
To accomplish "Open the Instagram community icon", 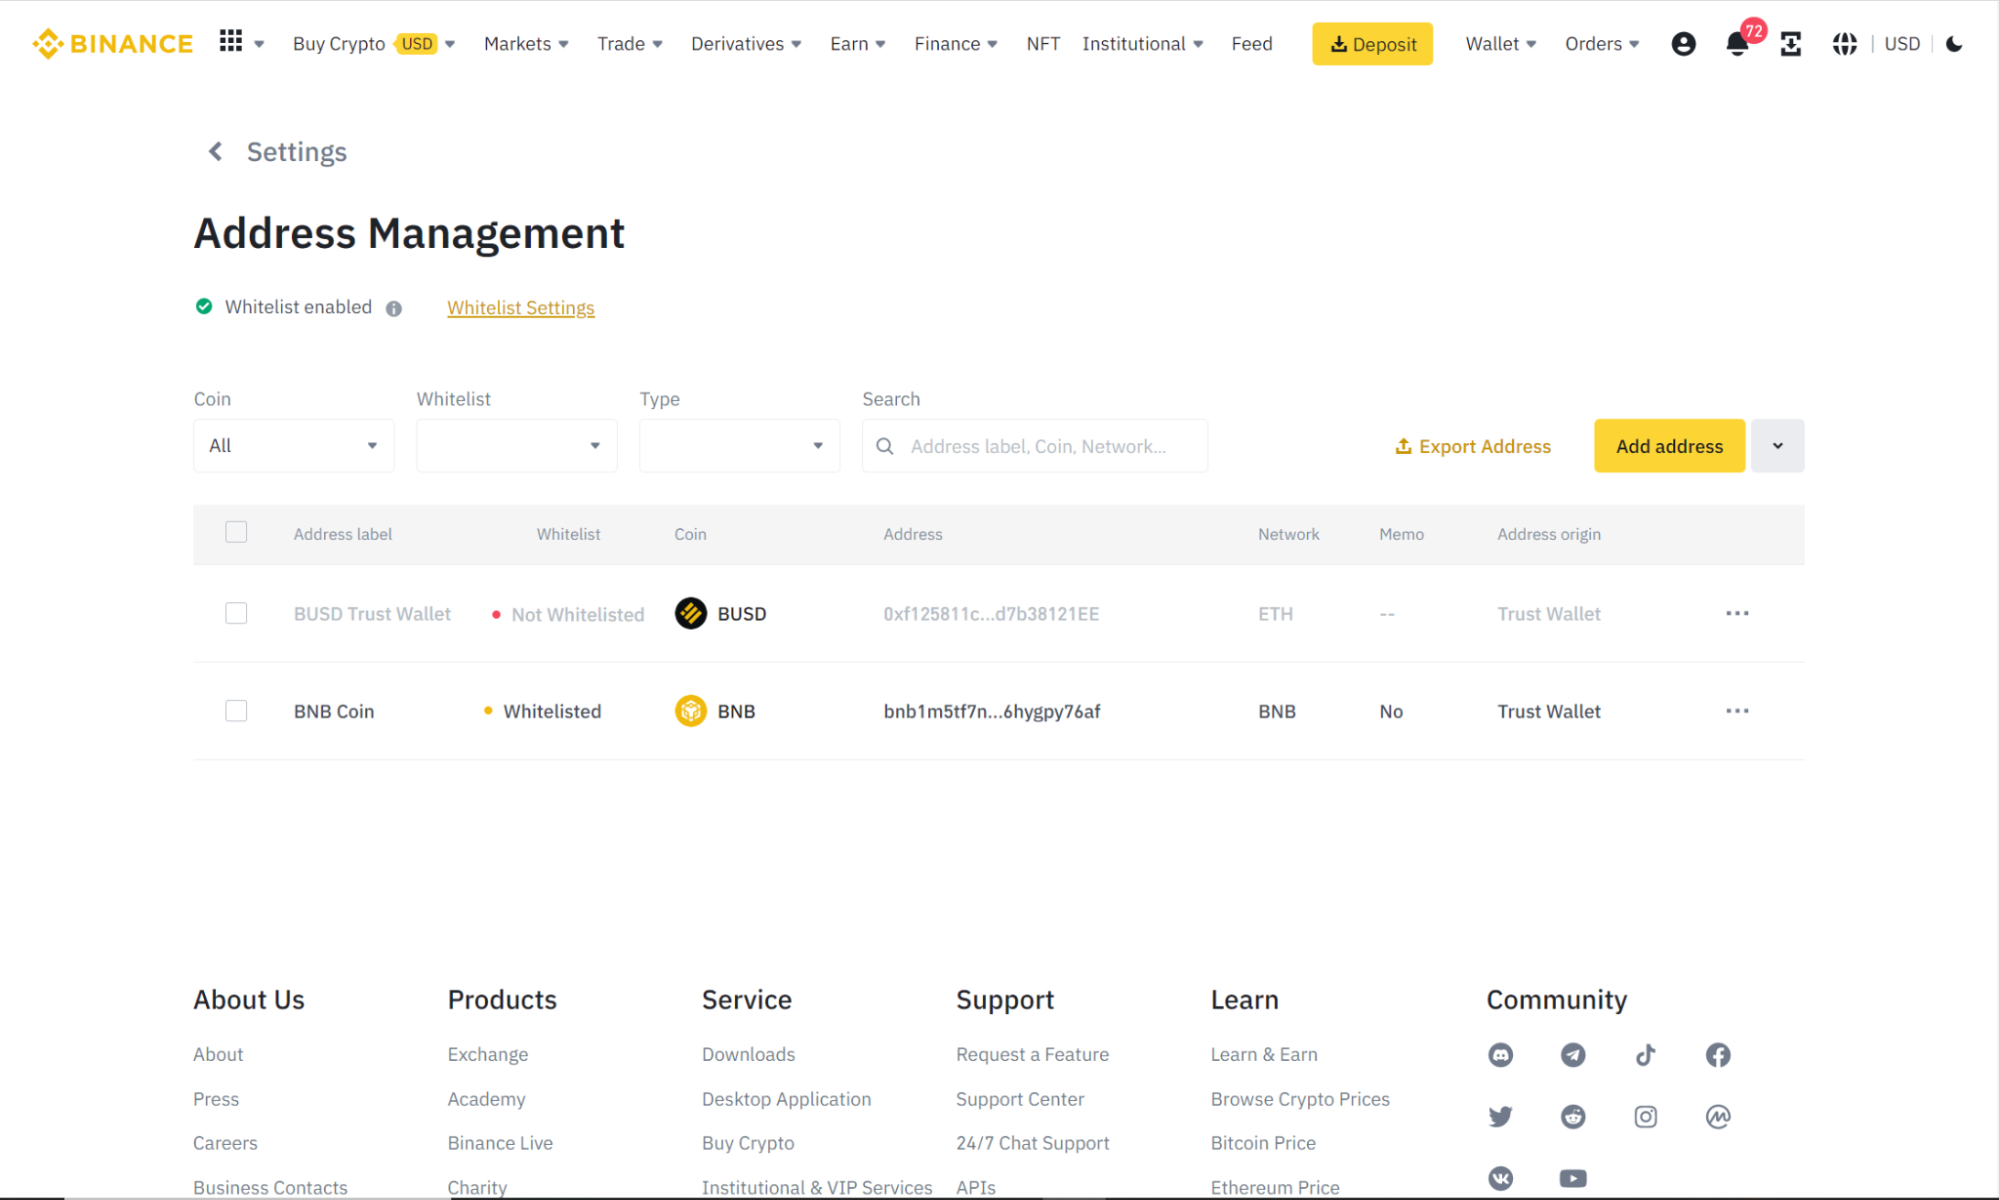I will pyautogui.click(x=1645, y=1116).
